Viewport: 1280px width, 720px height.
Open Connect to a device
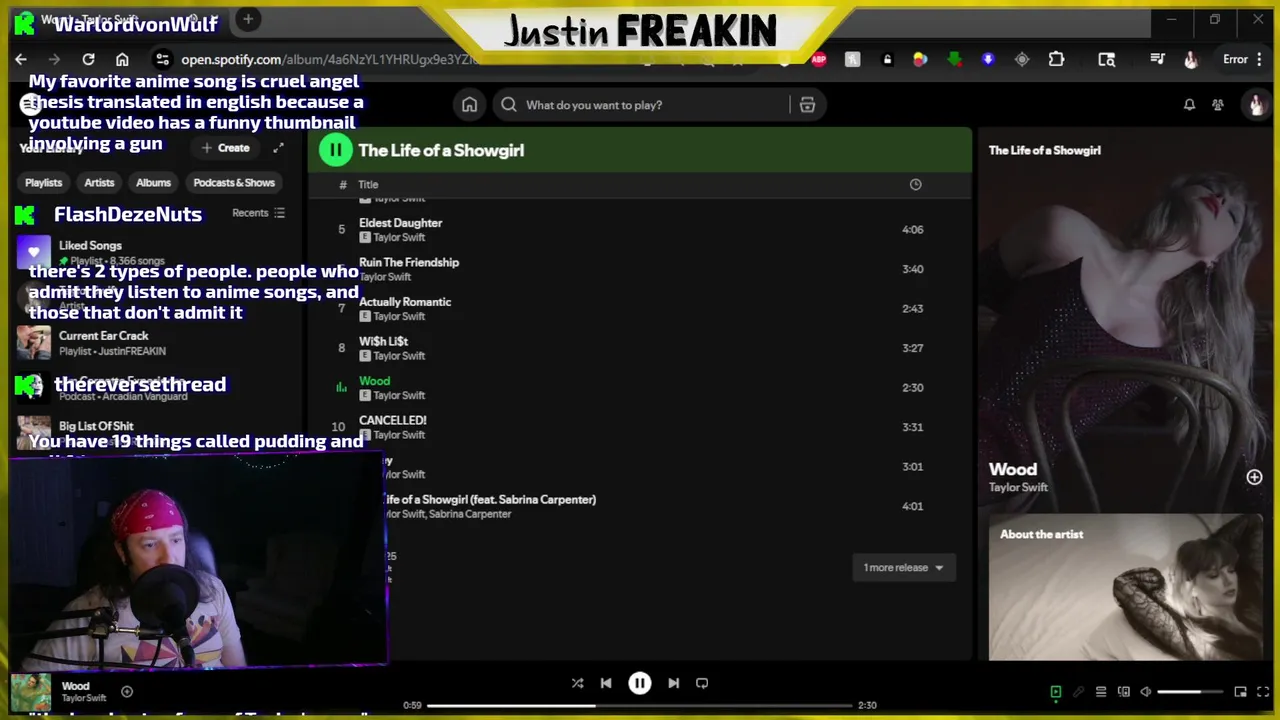pyautogui.click(x=1124, y=691)
